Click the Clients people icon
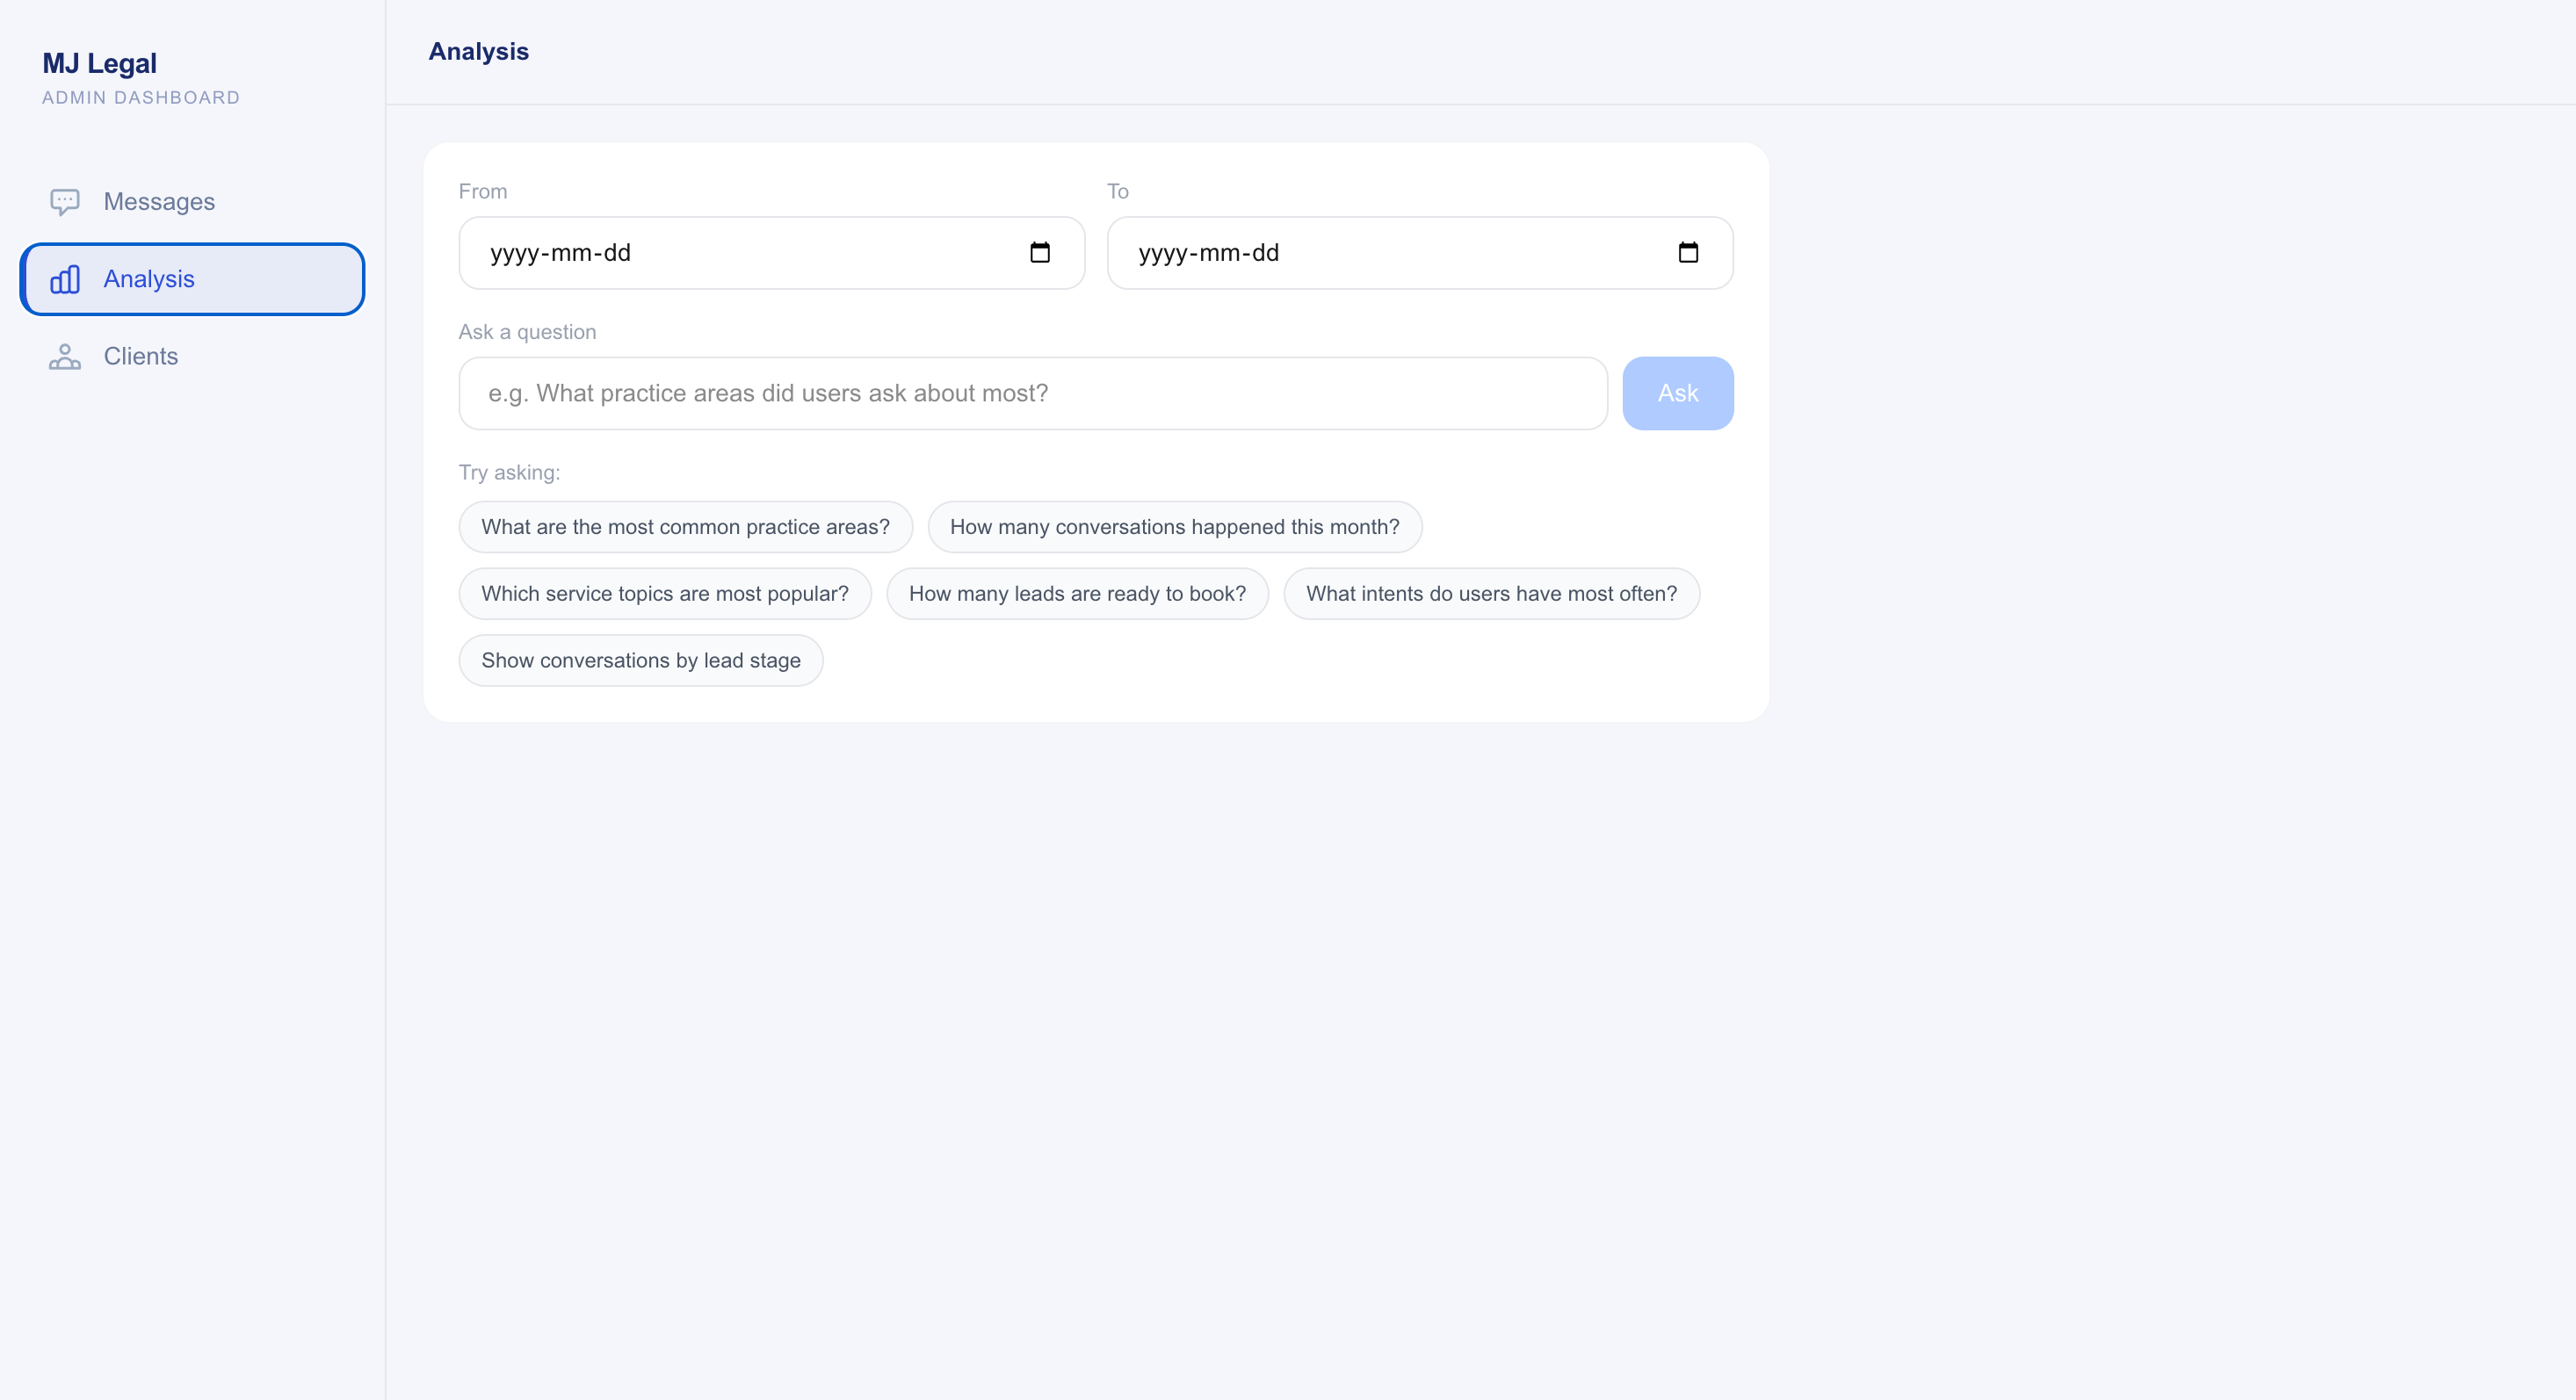Screen dimensions: 2576x1400 (65, 356)
